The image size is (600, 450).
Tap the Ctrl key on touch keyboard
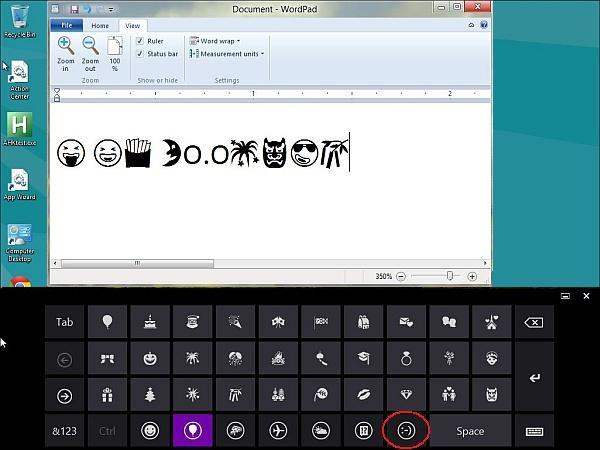(x=107, y=431)
